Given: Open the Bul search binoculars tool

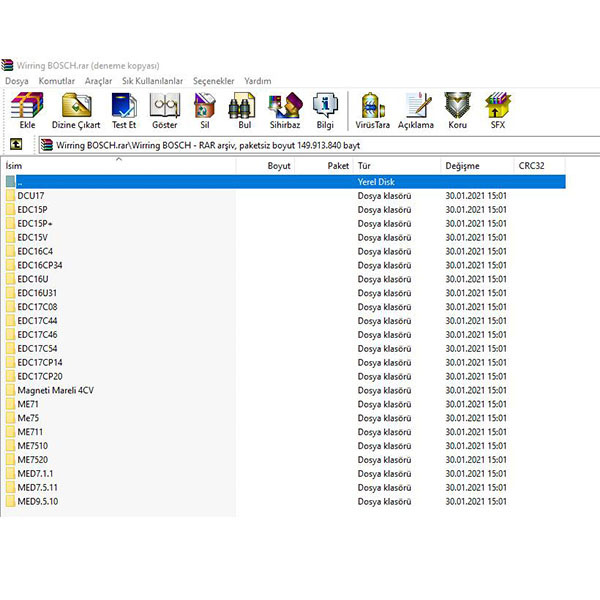Looking at the screenshot, I should 244,110.
